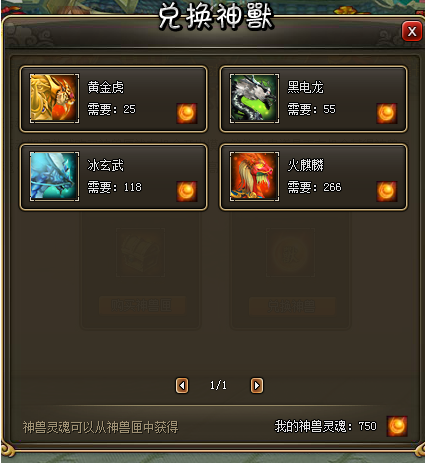Image resolution: width=425 pixels, height=463 pixels.
Task: Click the 黄金虎 name label
Action: point(106,87)
